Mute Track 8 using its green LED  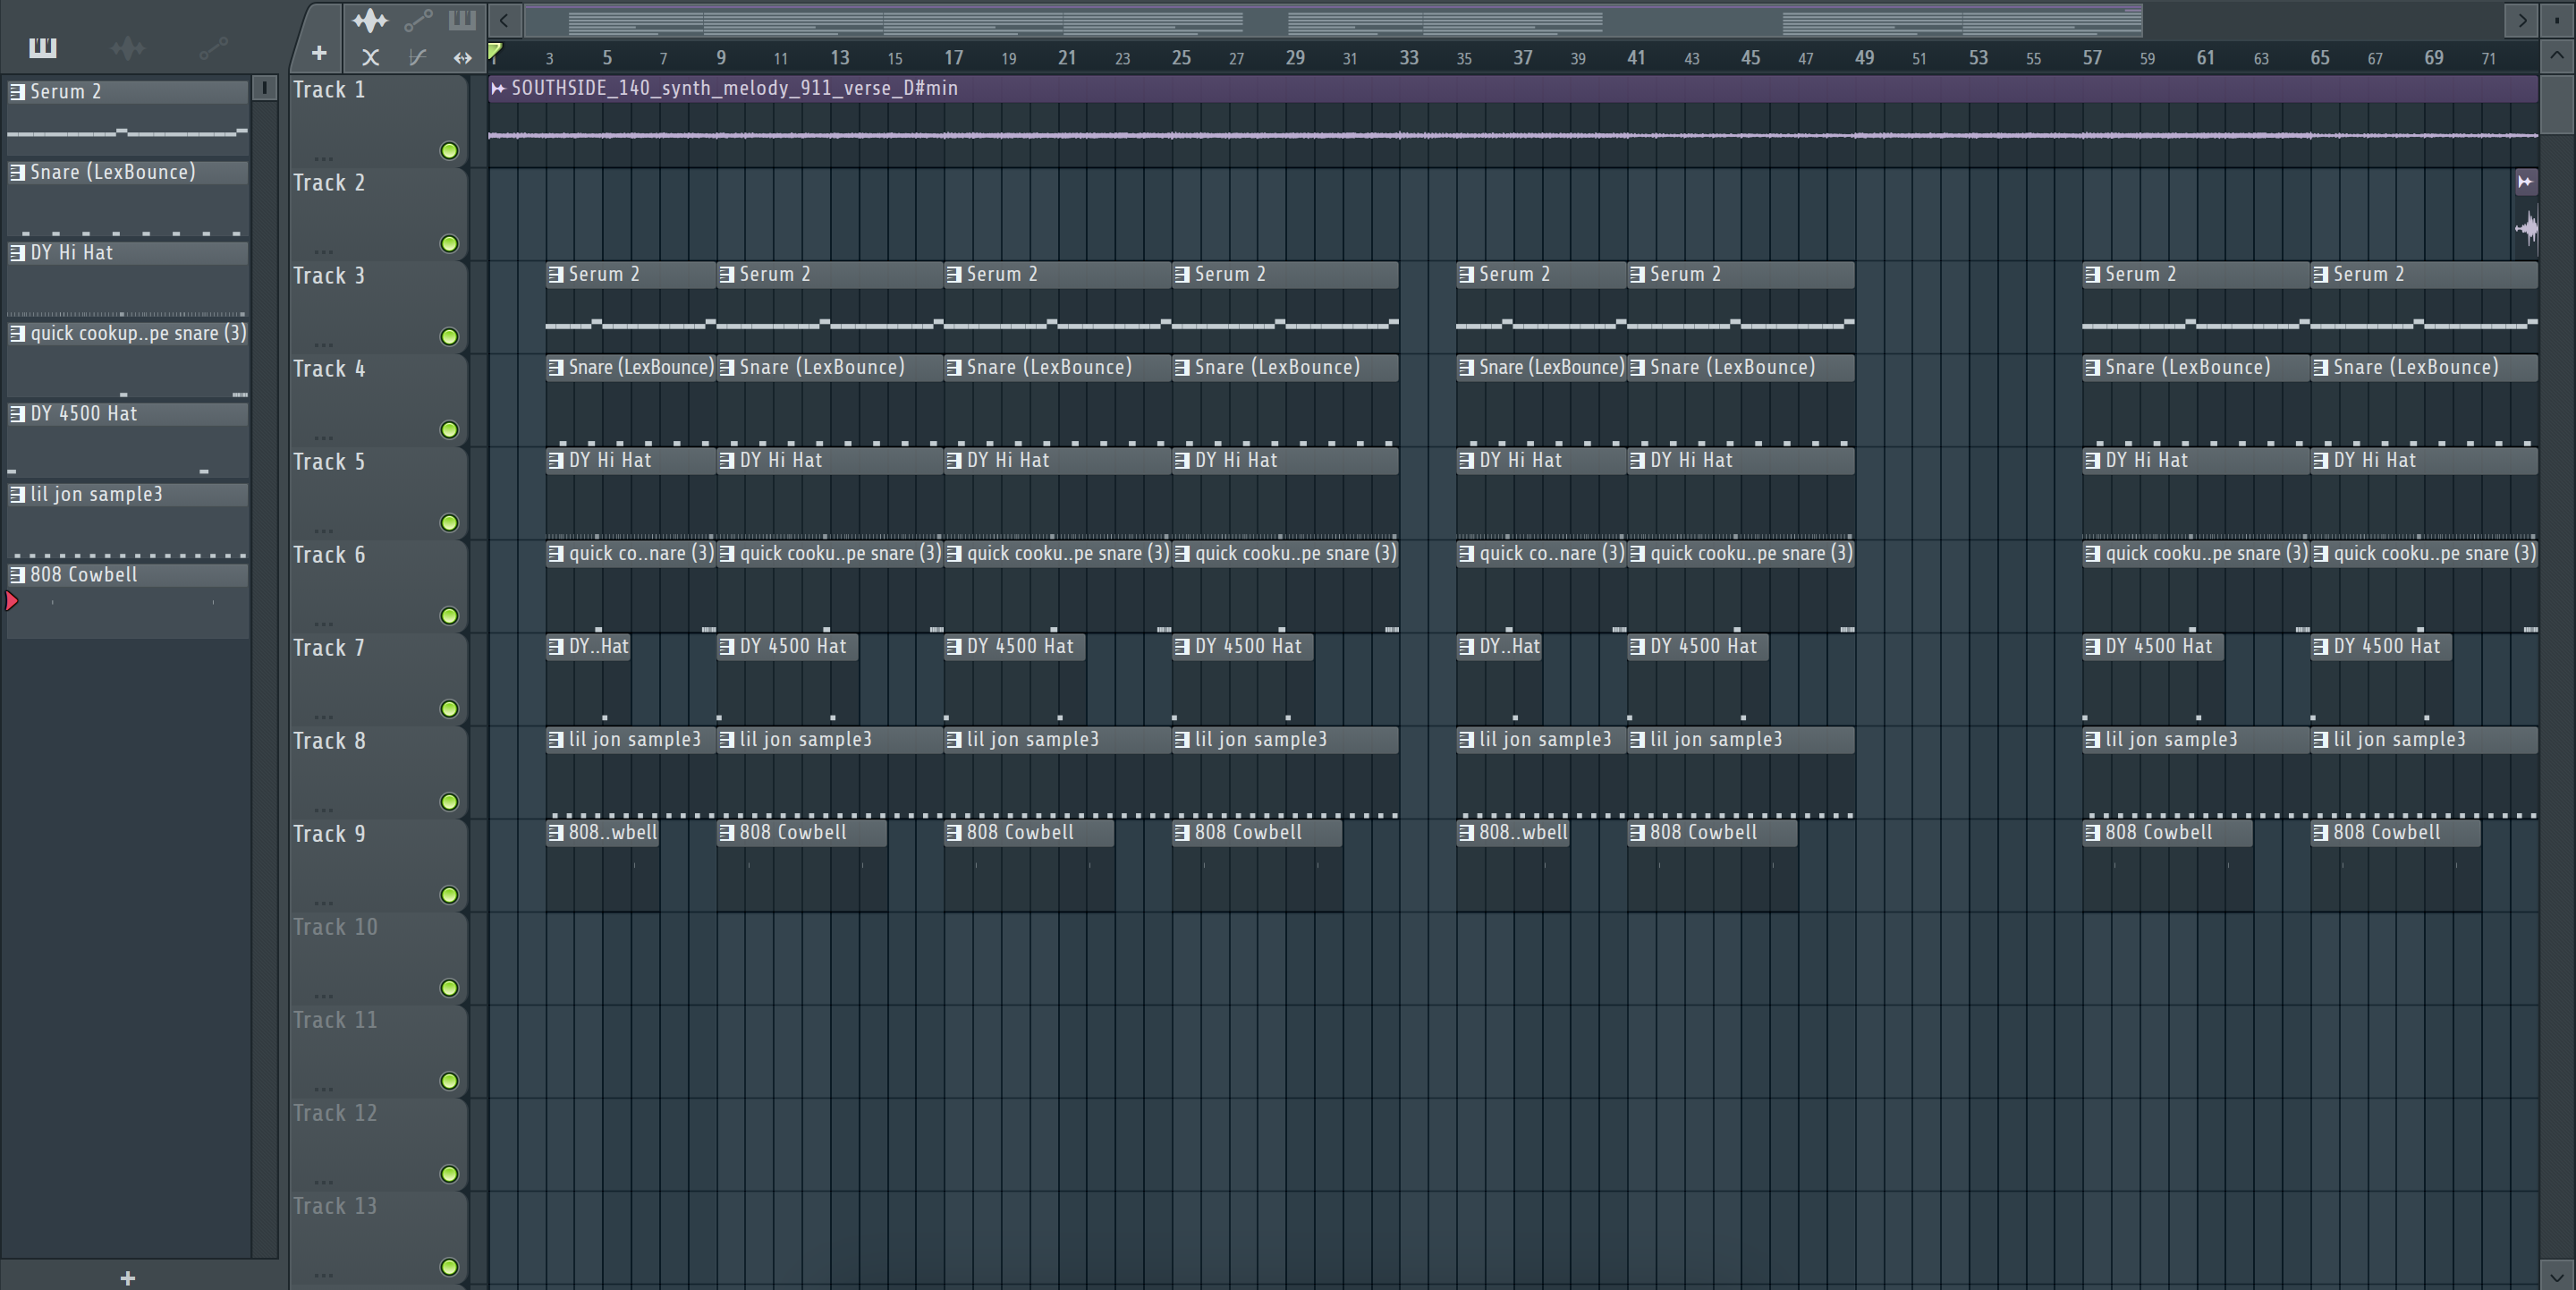point(450,802)
